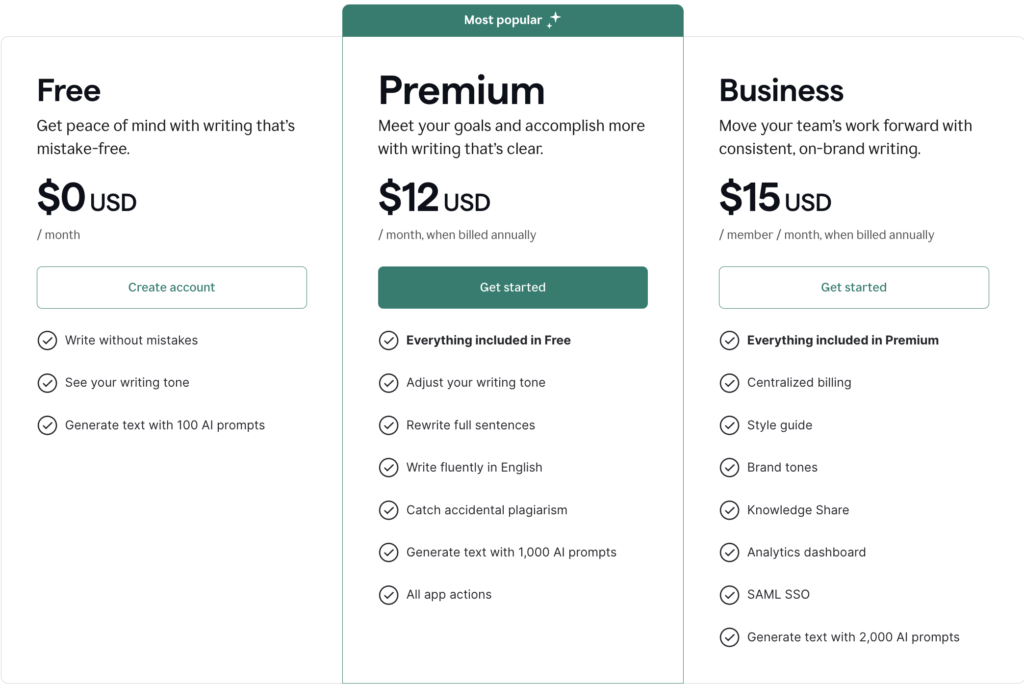The width and height of the screenshot is (1024, 686).
Task: Click the "Generate text with 1,000 AI prompts" feature
Action: pos(511,552)
